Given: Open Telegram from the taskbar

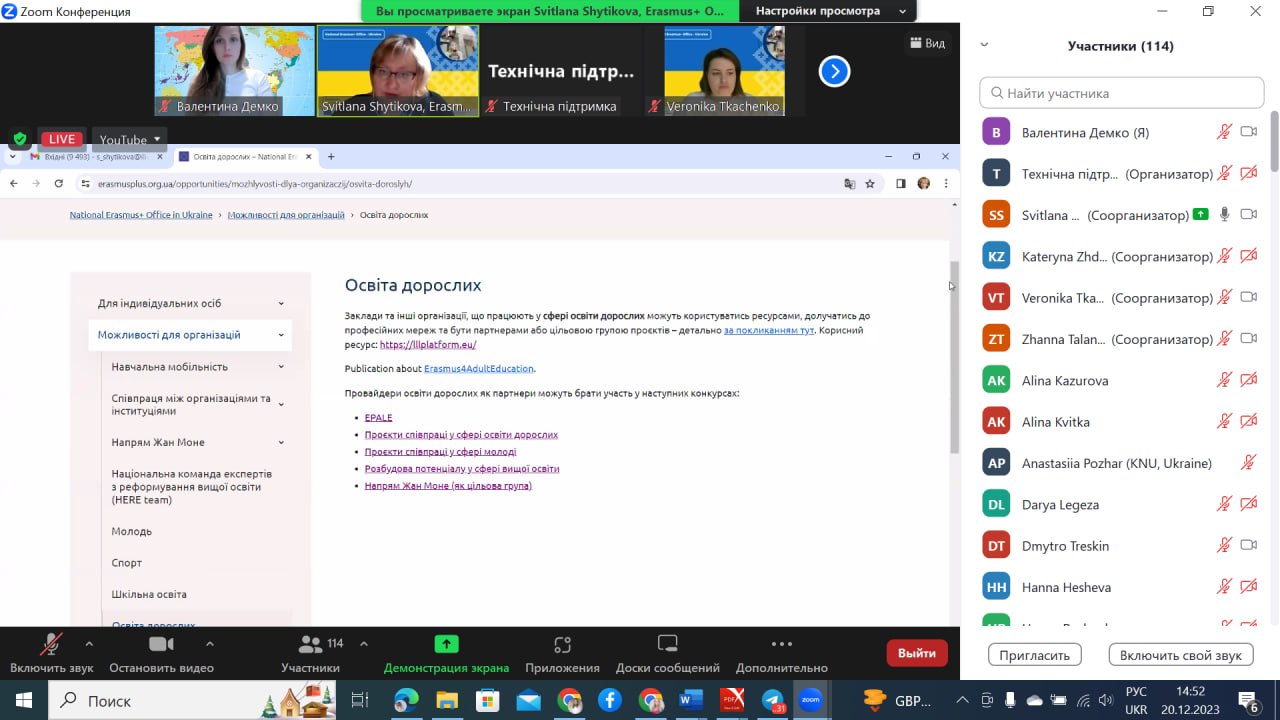Looking at the screenshot, I should 773,700.
